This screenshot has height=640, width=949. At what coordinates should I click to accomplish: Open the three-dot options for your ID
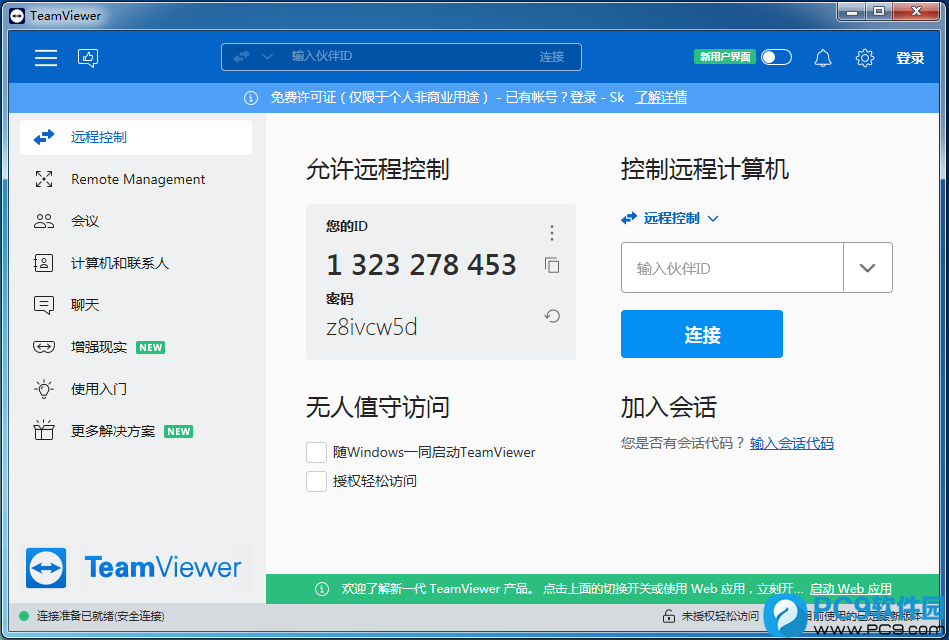click(551, 233)
